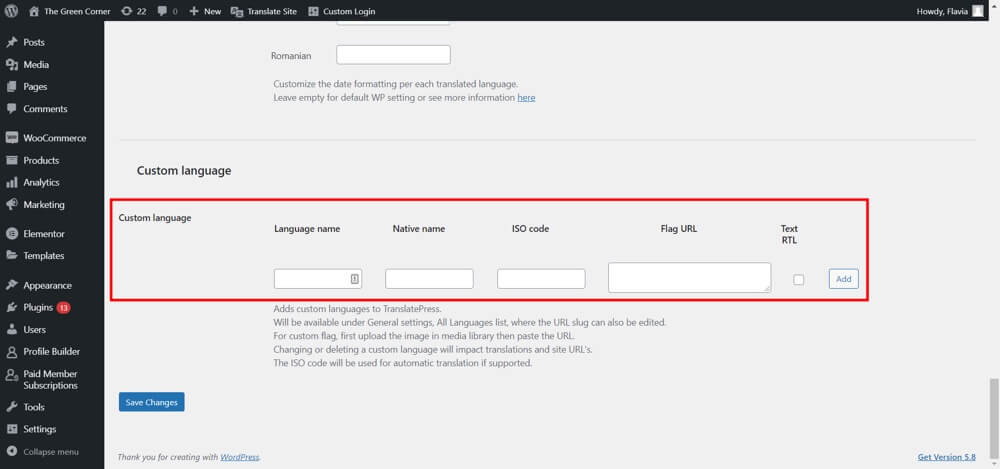Click the Collapse menu arrow icon
The image size is (1000, 469).
pos(12,452)
